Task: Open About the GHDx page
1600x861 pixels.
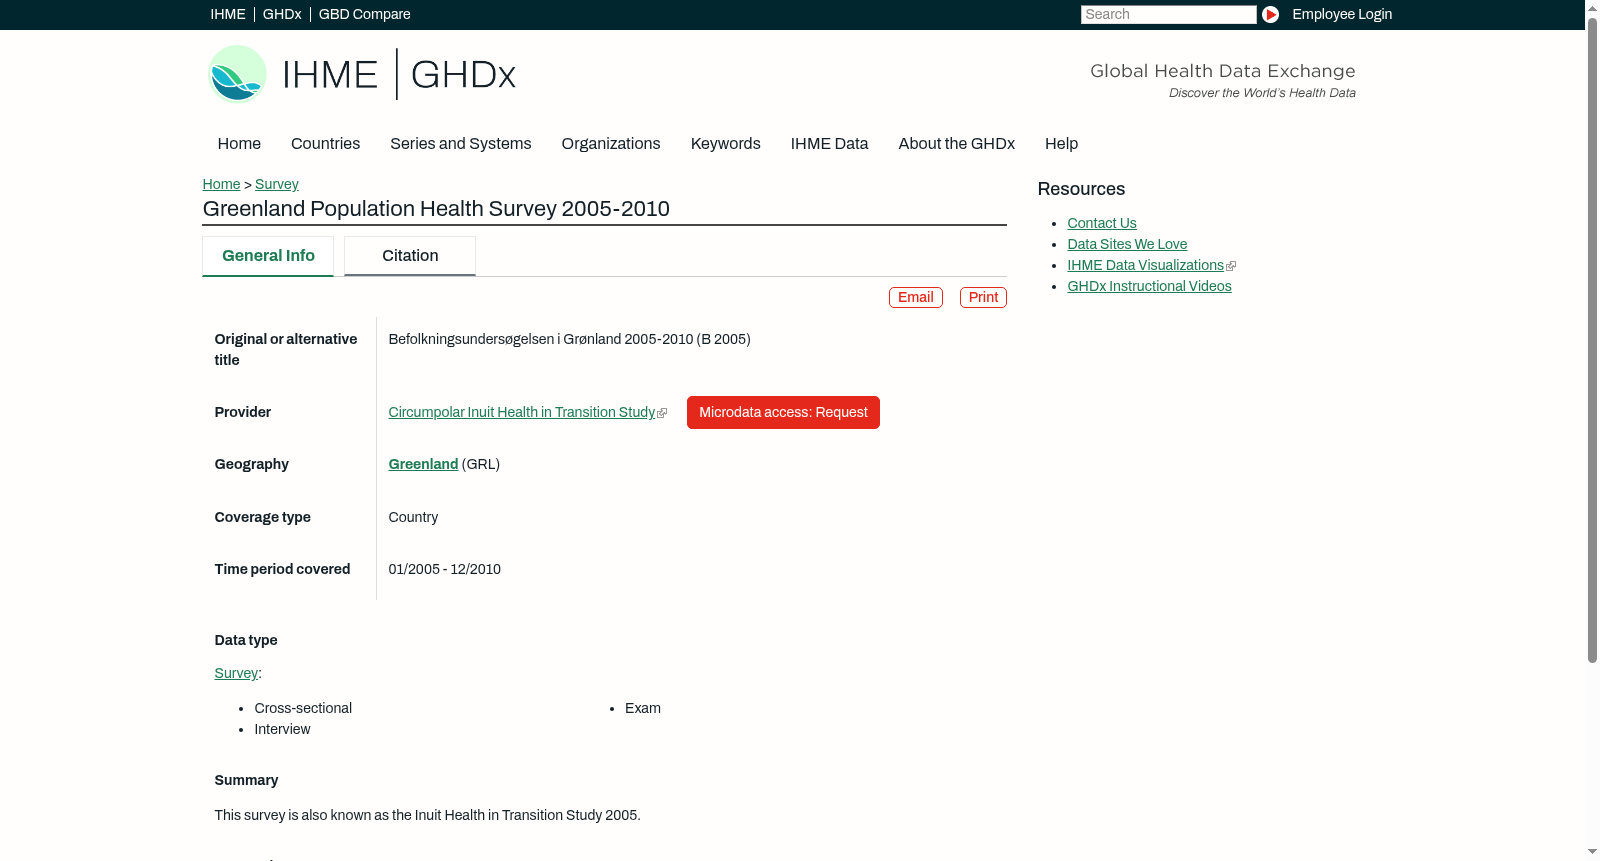Action: click(956, 144)
